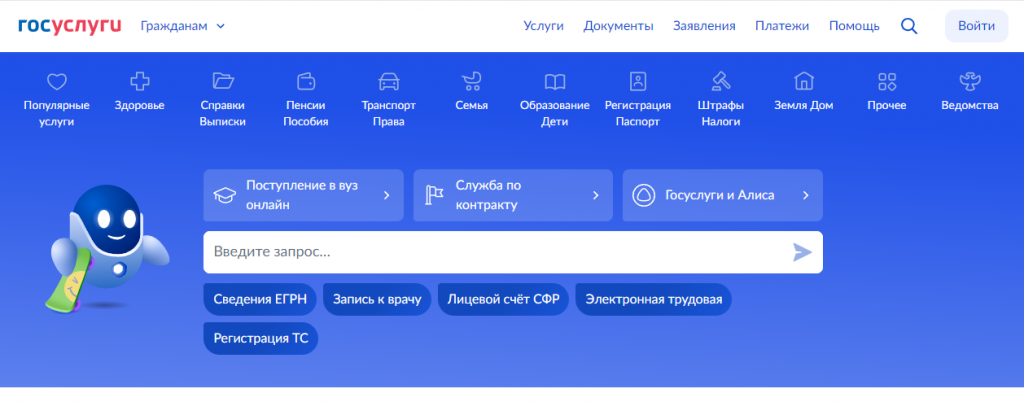Open Справки Выписки folder icon

pyautogui.click(x=223, y=81)
